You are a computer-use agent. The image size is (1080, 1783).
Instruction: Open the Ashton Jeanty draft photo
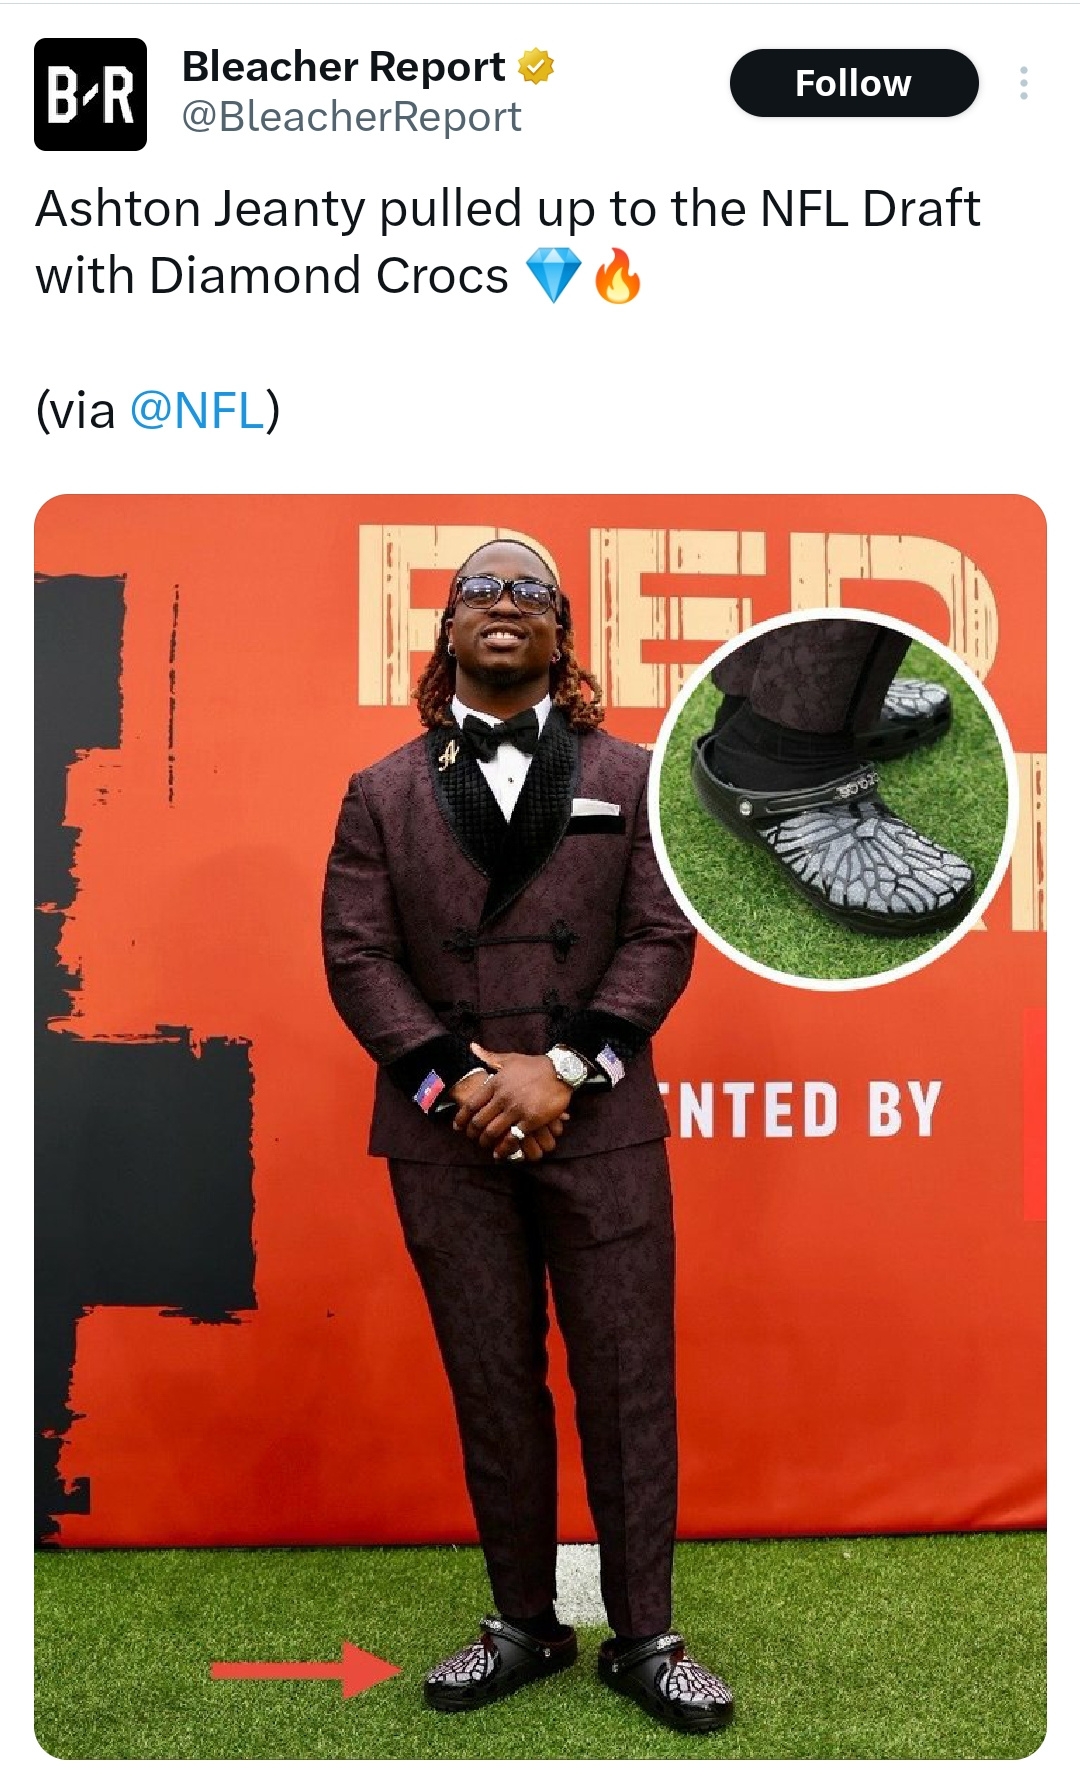pos(540,1126)
